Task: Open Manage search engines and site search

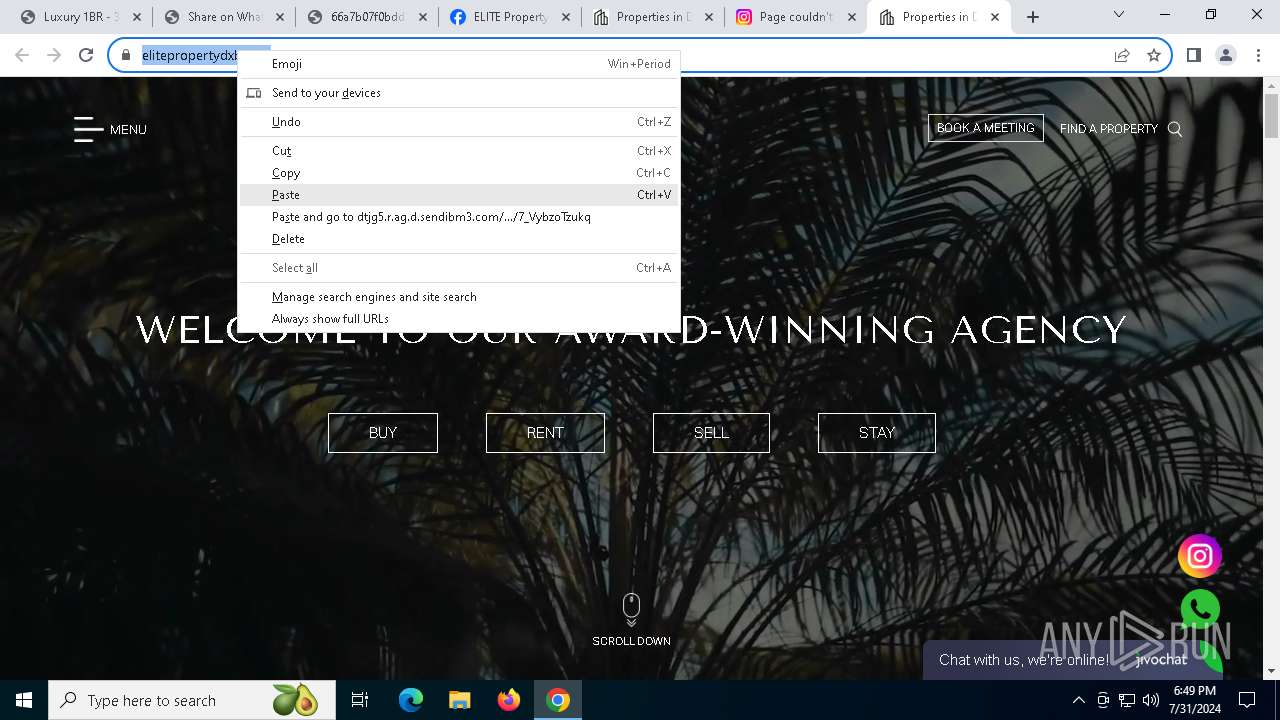Action: pyautogui.click(x=459, y=297)
